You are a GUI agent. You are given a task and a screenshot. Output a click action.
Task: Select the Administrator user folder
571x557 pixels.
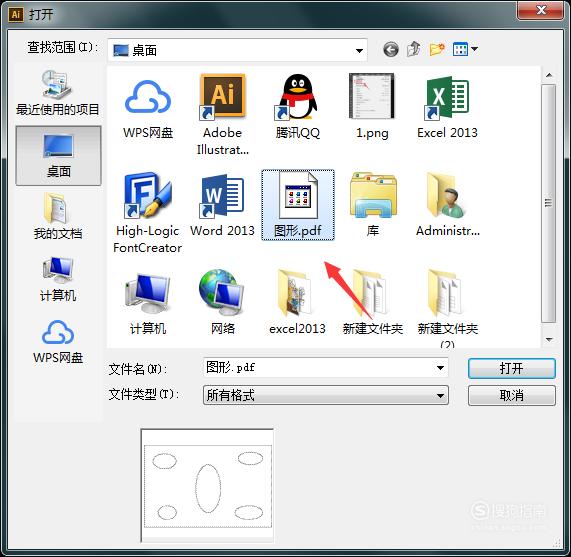(x=448, y=205)
